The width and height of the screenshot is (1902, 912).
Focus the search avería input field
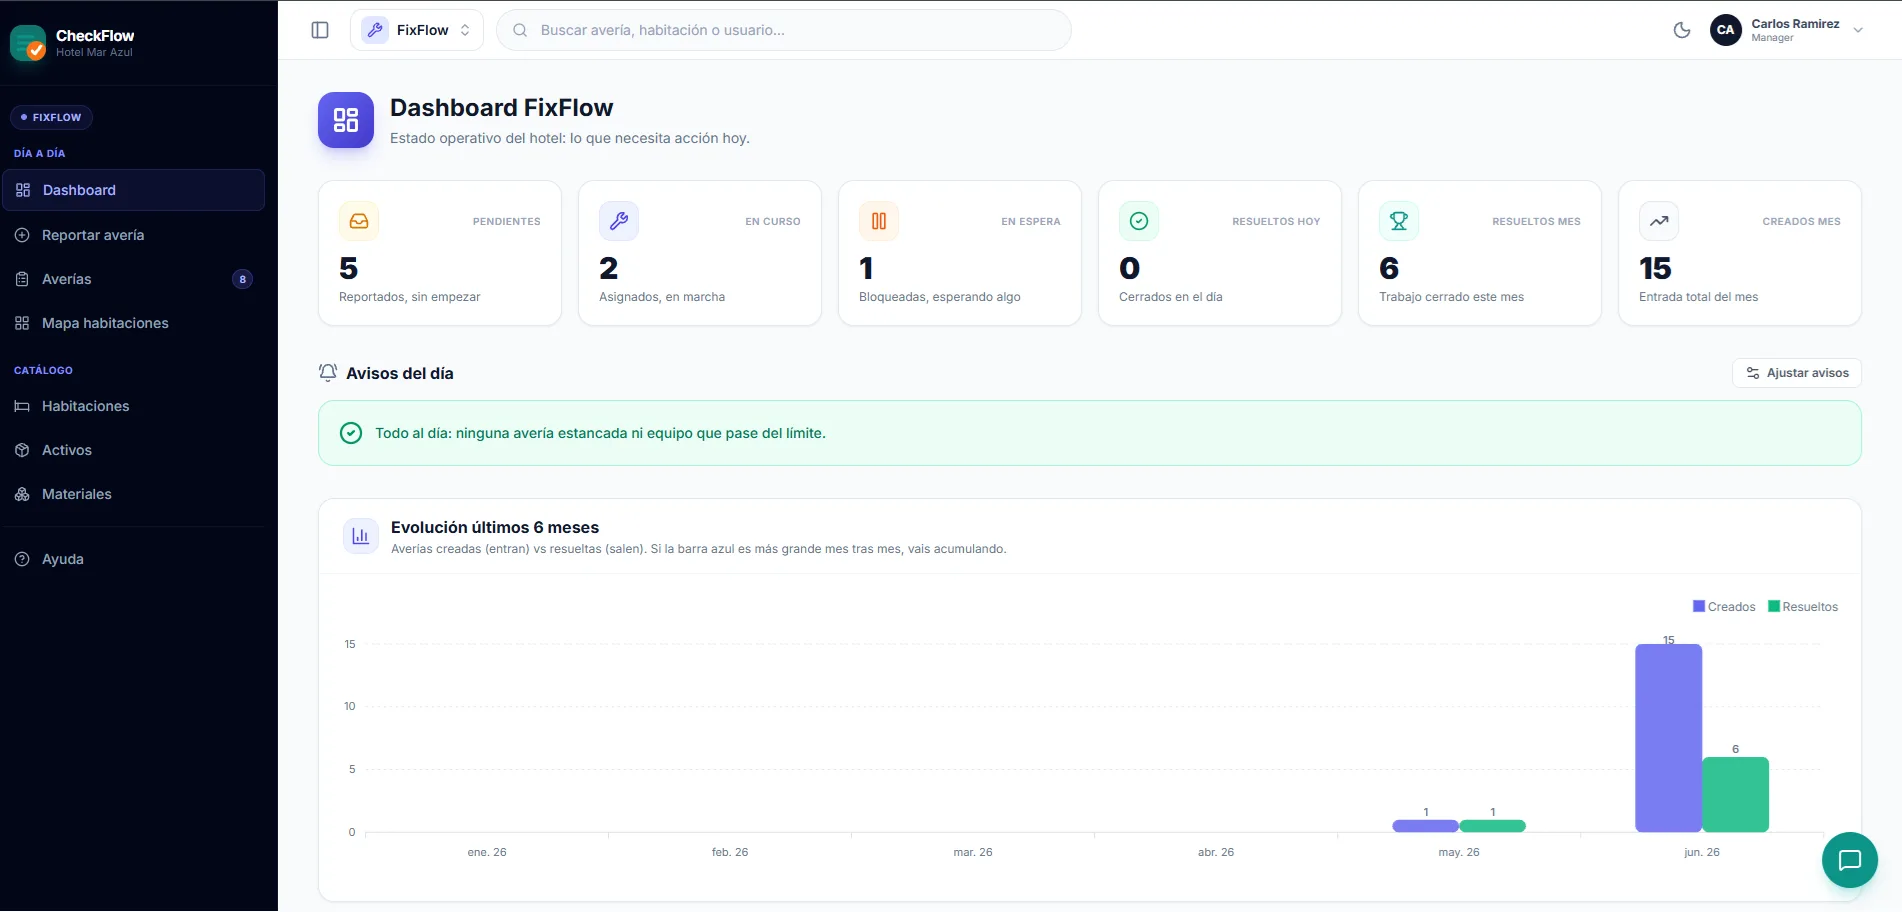784,30
